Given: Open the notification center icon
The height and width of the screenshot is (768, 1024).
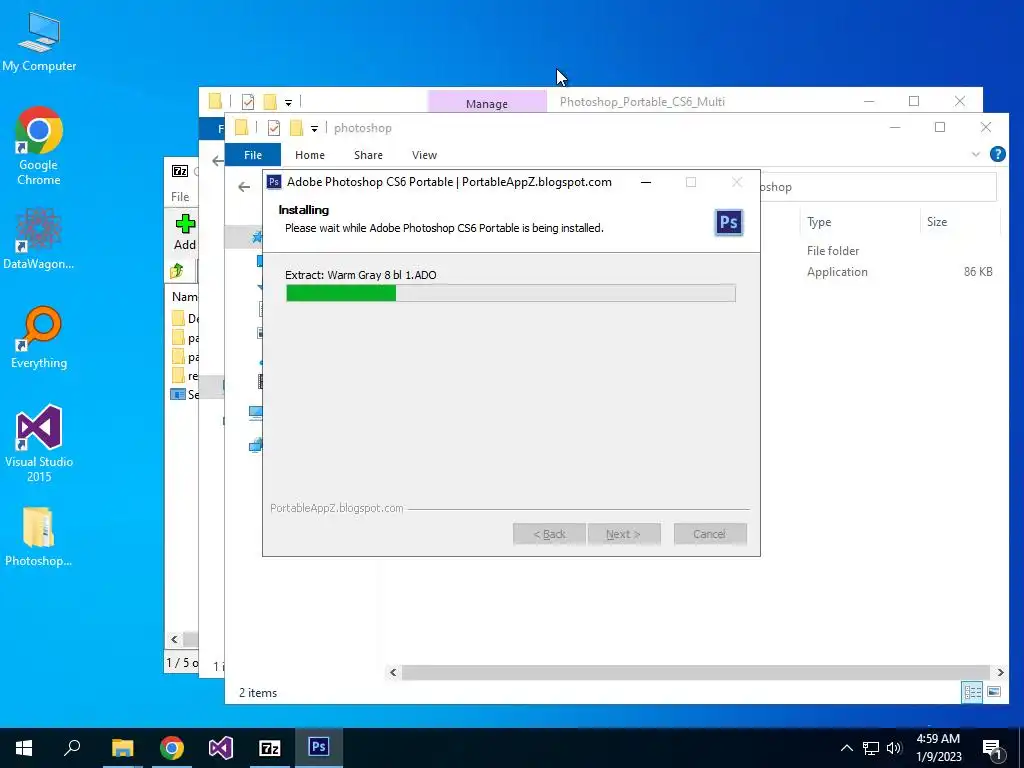Looking at the screenshot, I should pyautogui.click(x=992, y=749).
